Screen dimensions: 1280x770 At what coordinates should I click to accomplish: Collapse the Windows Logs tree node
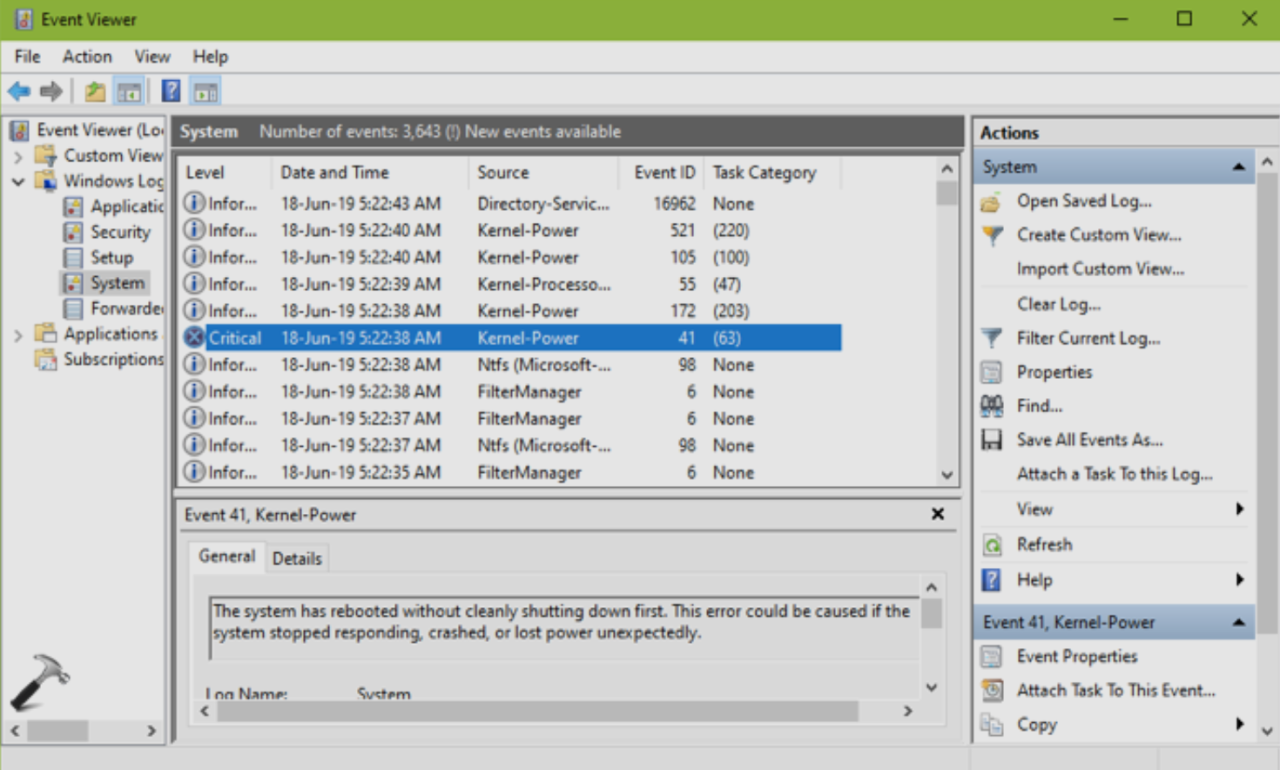(18, 182)
